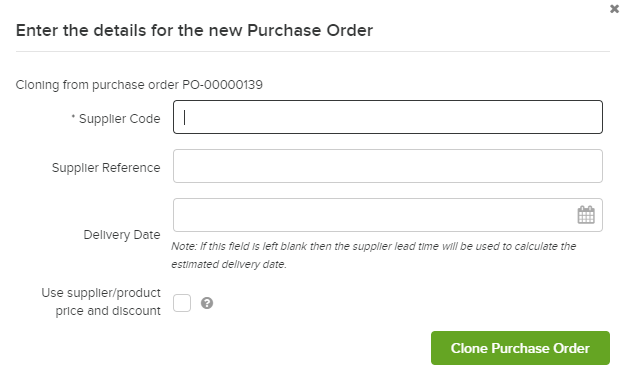
Task: Click the 'estimated delivery date' note line
Action: tap(229, 264)
